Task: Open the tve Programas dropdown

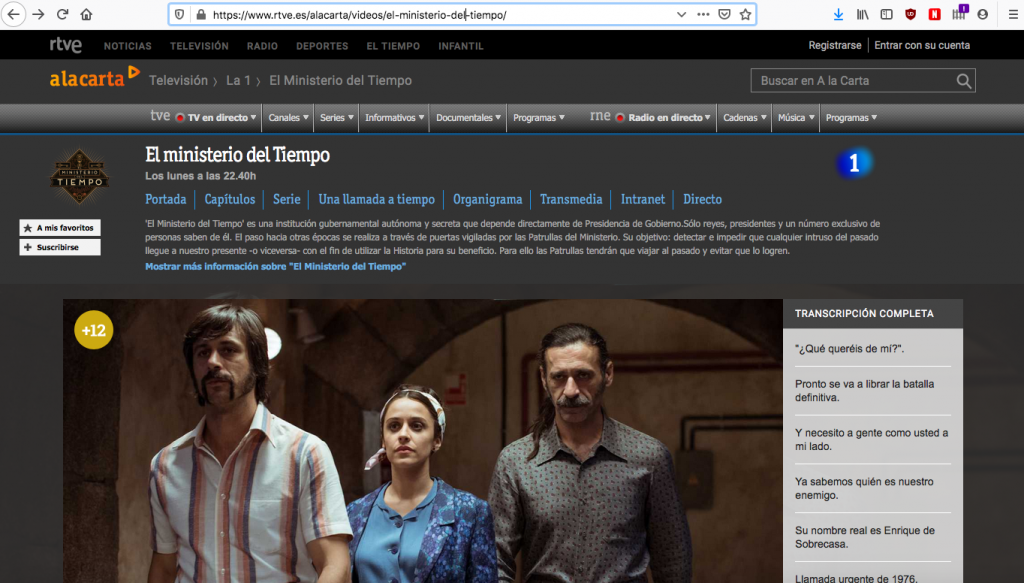Action: (x=539, y=118)
